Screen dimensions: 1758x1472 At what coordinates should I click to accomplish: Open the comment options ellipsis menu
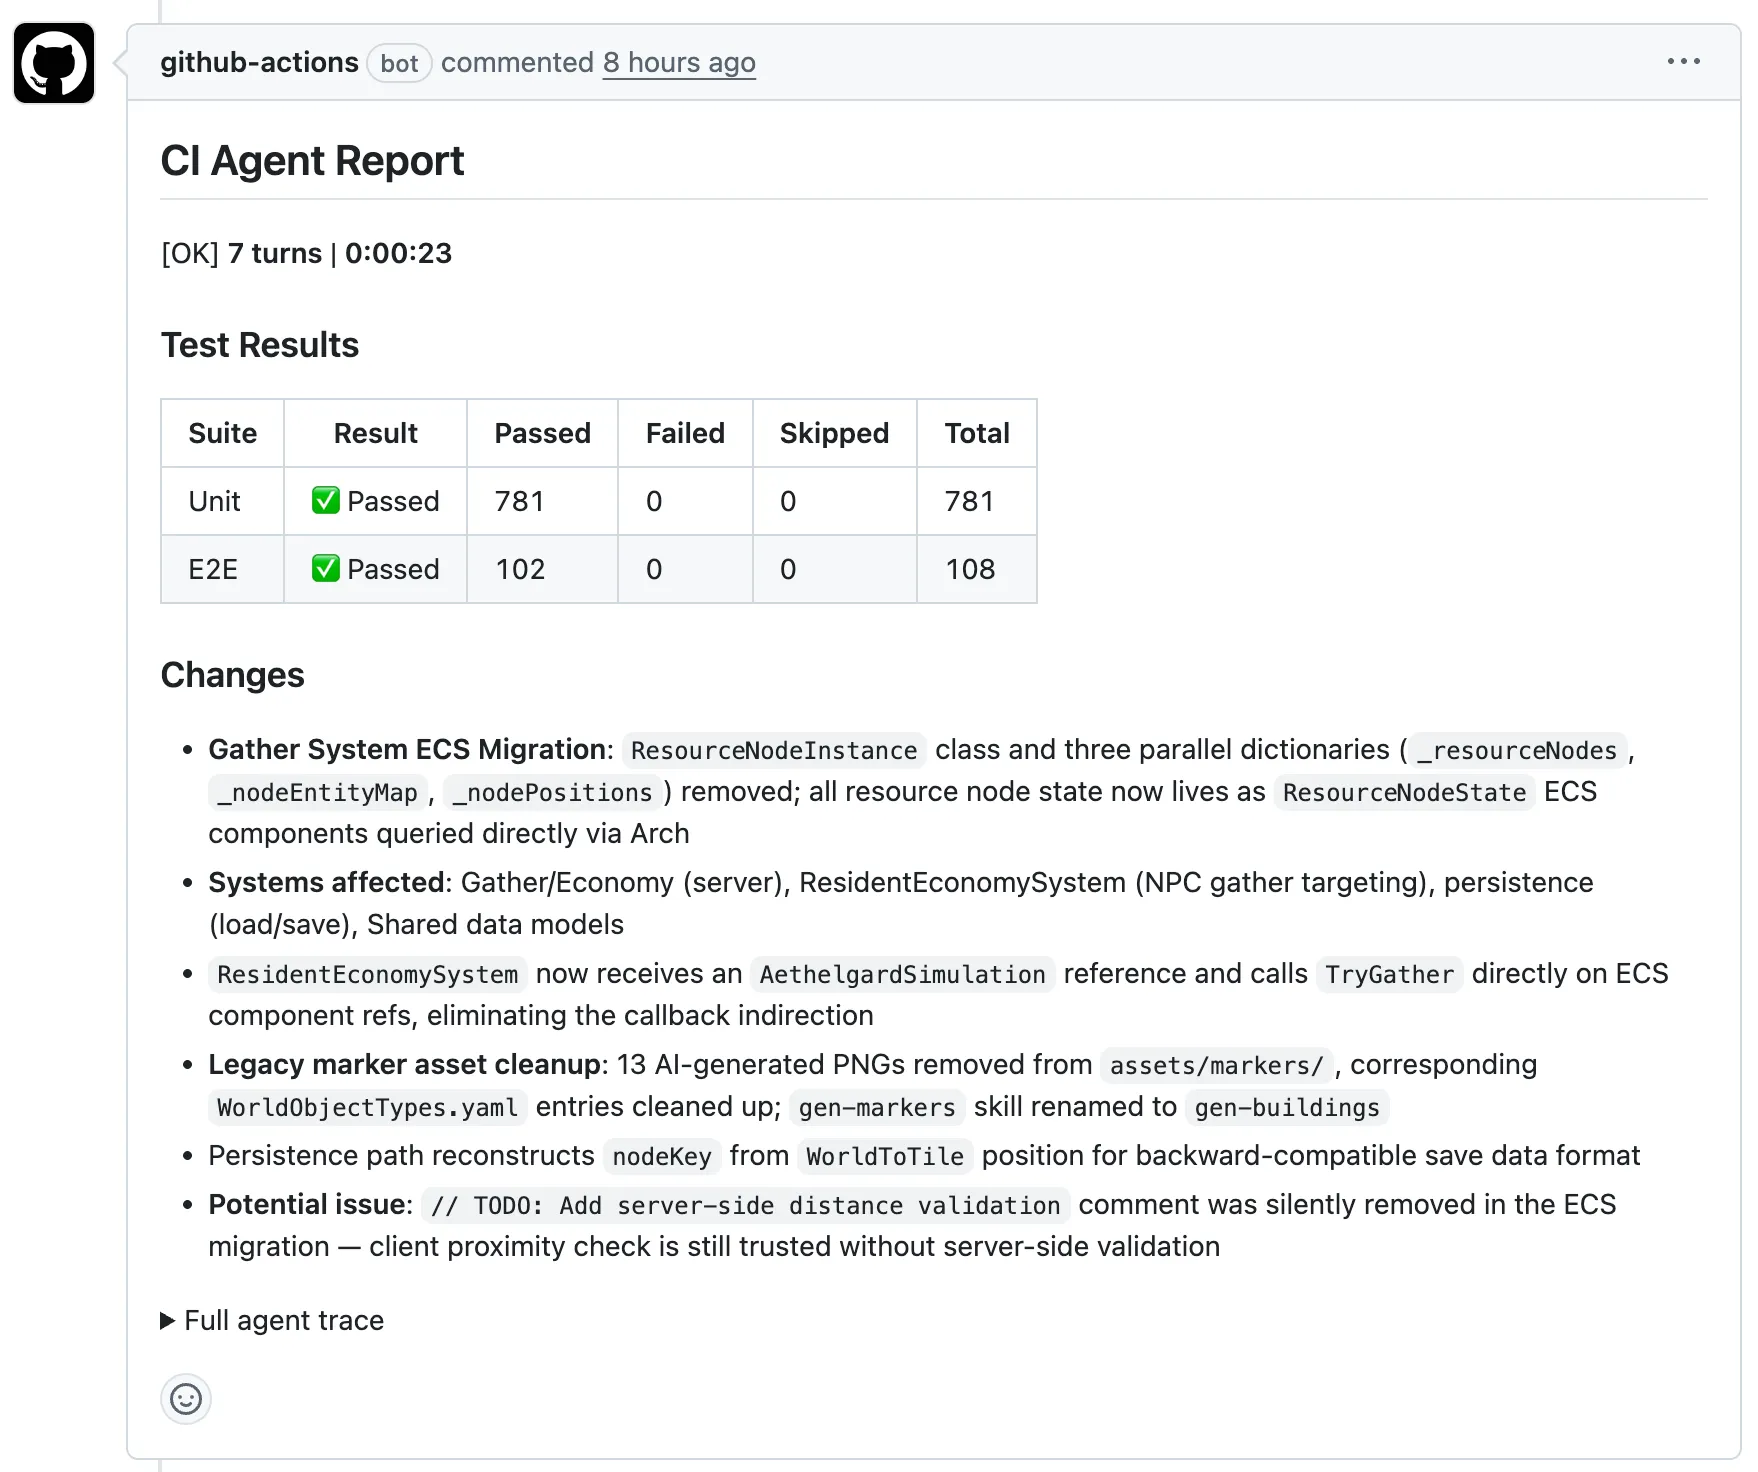(x=1683, y=62)
